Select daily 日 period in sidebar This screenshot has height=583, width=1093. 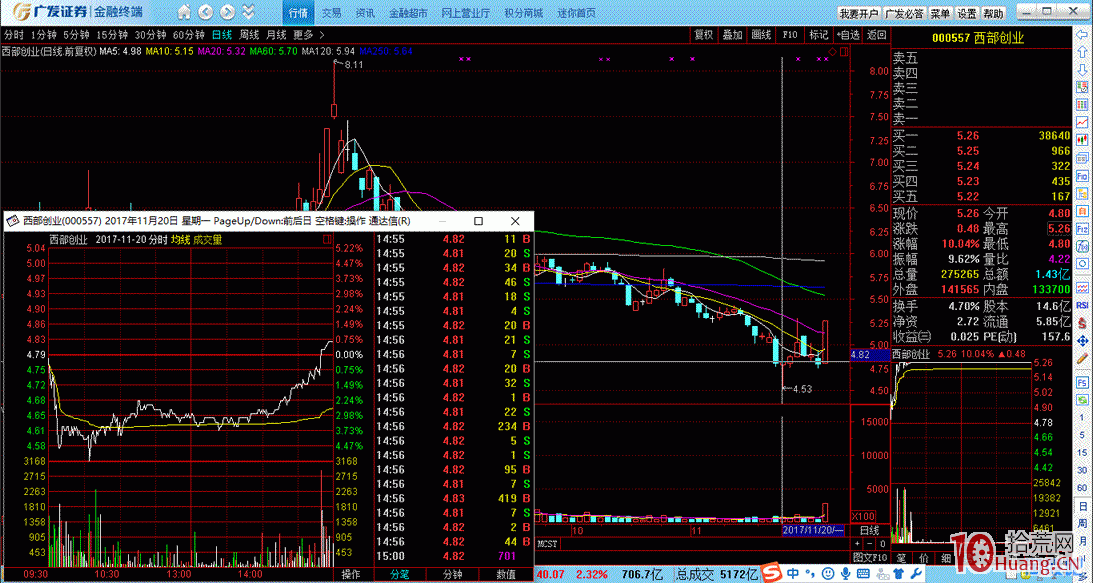coord(1082,505)
